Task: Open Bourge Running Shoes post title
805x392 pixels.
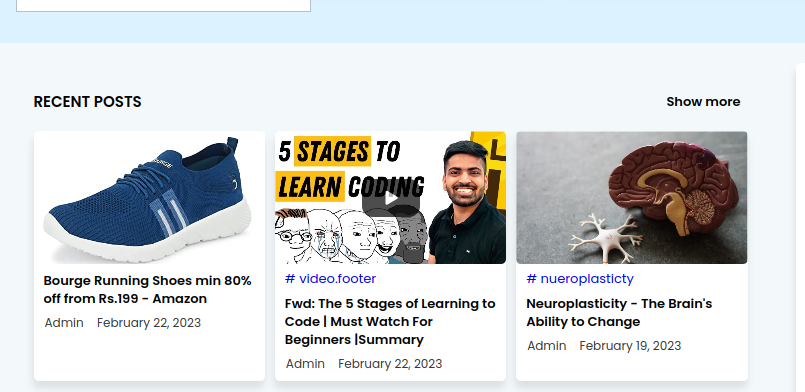Action: coord(148,289)
